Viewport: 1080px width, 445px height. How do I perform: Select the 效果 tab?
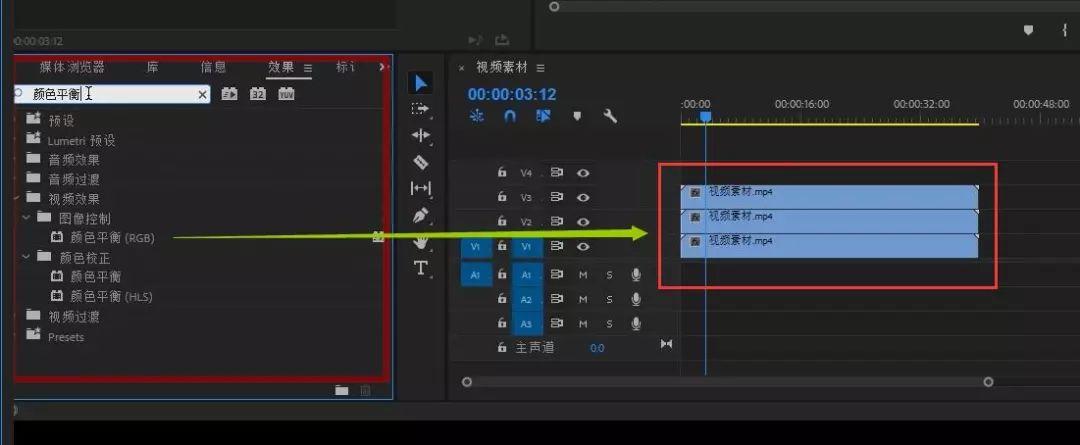pos(281,67)
